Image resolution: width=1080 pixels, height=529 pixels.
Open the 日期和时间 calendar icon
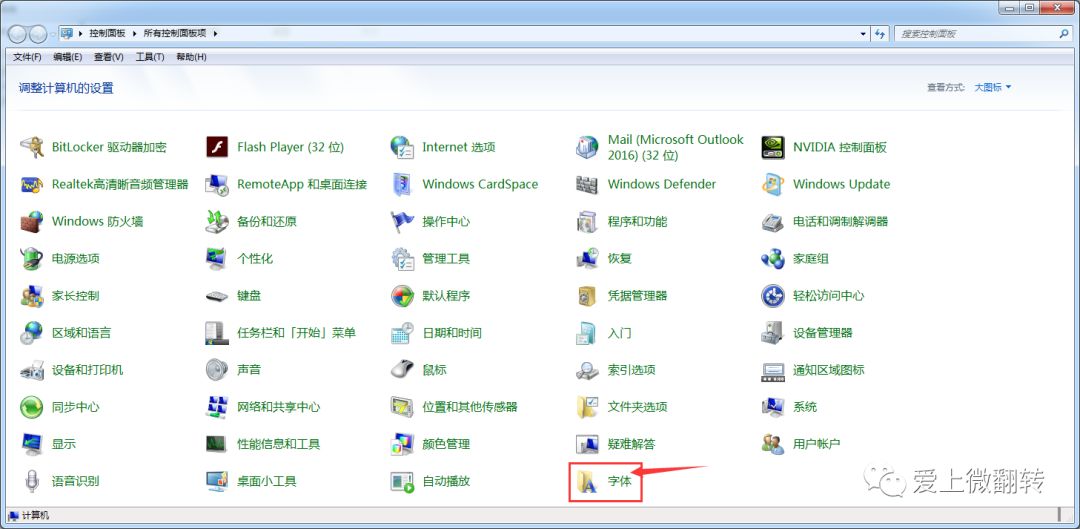coord(402,333)
